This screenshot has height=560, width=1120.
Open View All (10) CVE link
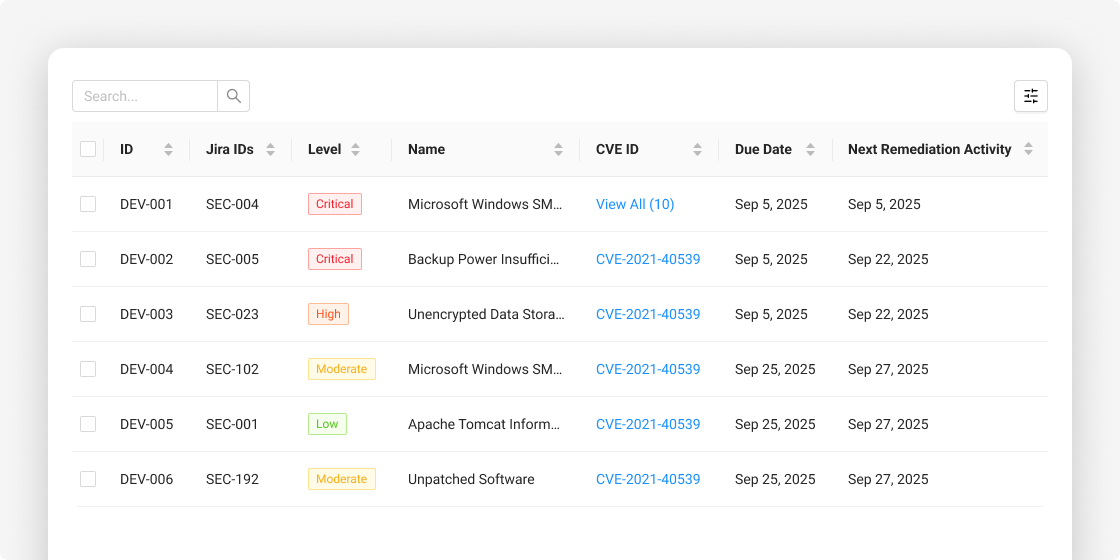(x=635, y=204)
